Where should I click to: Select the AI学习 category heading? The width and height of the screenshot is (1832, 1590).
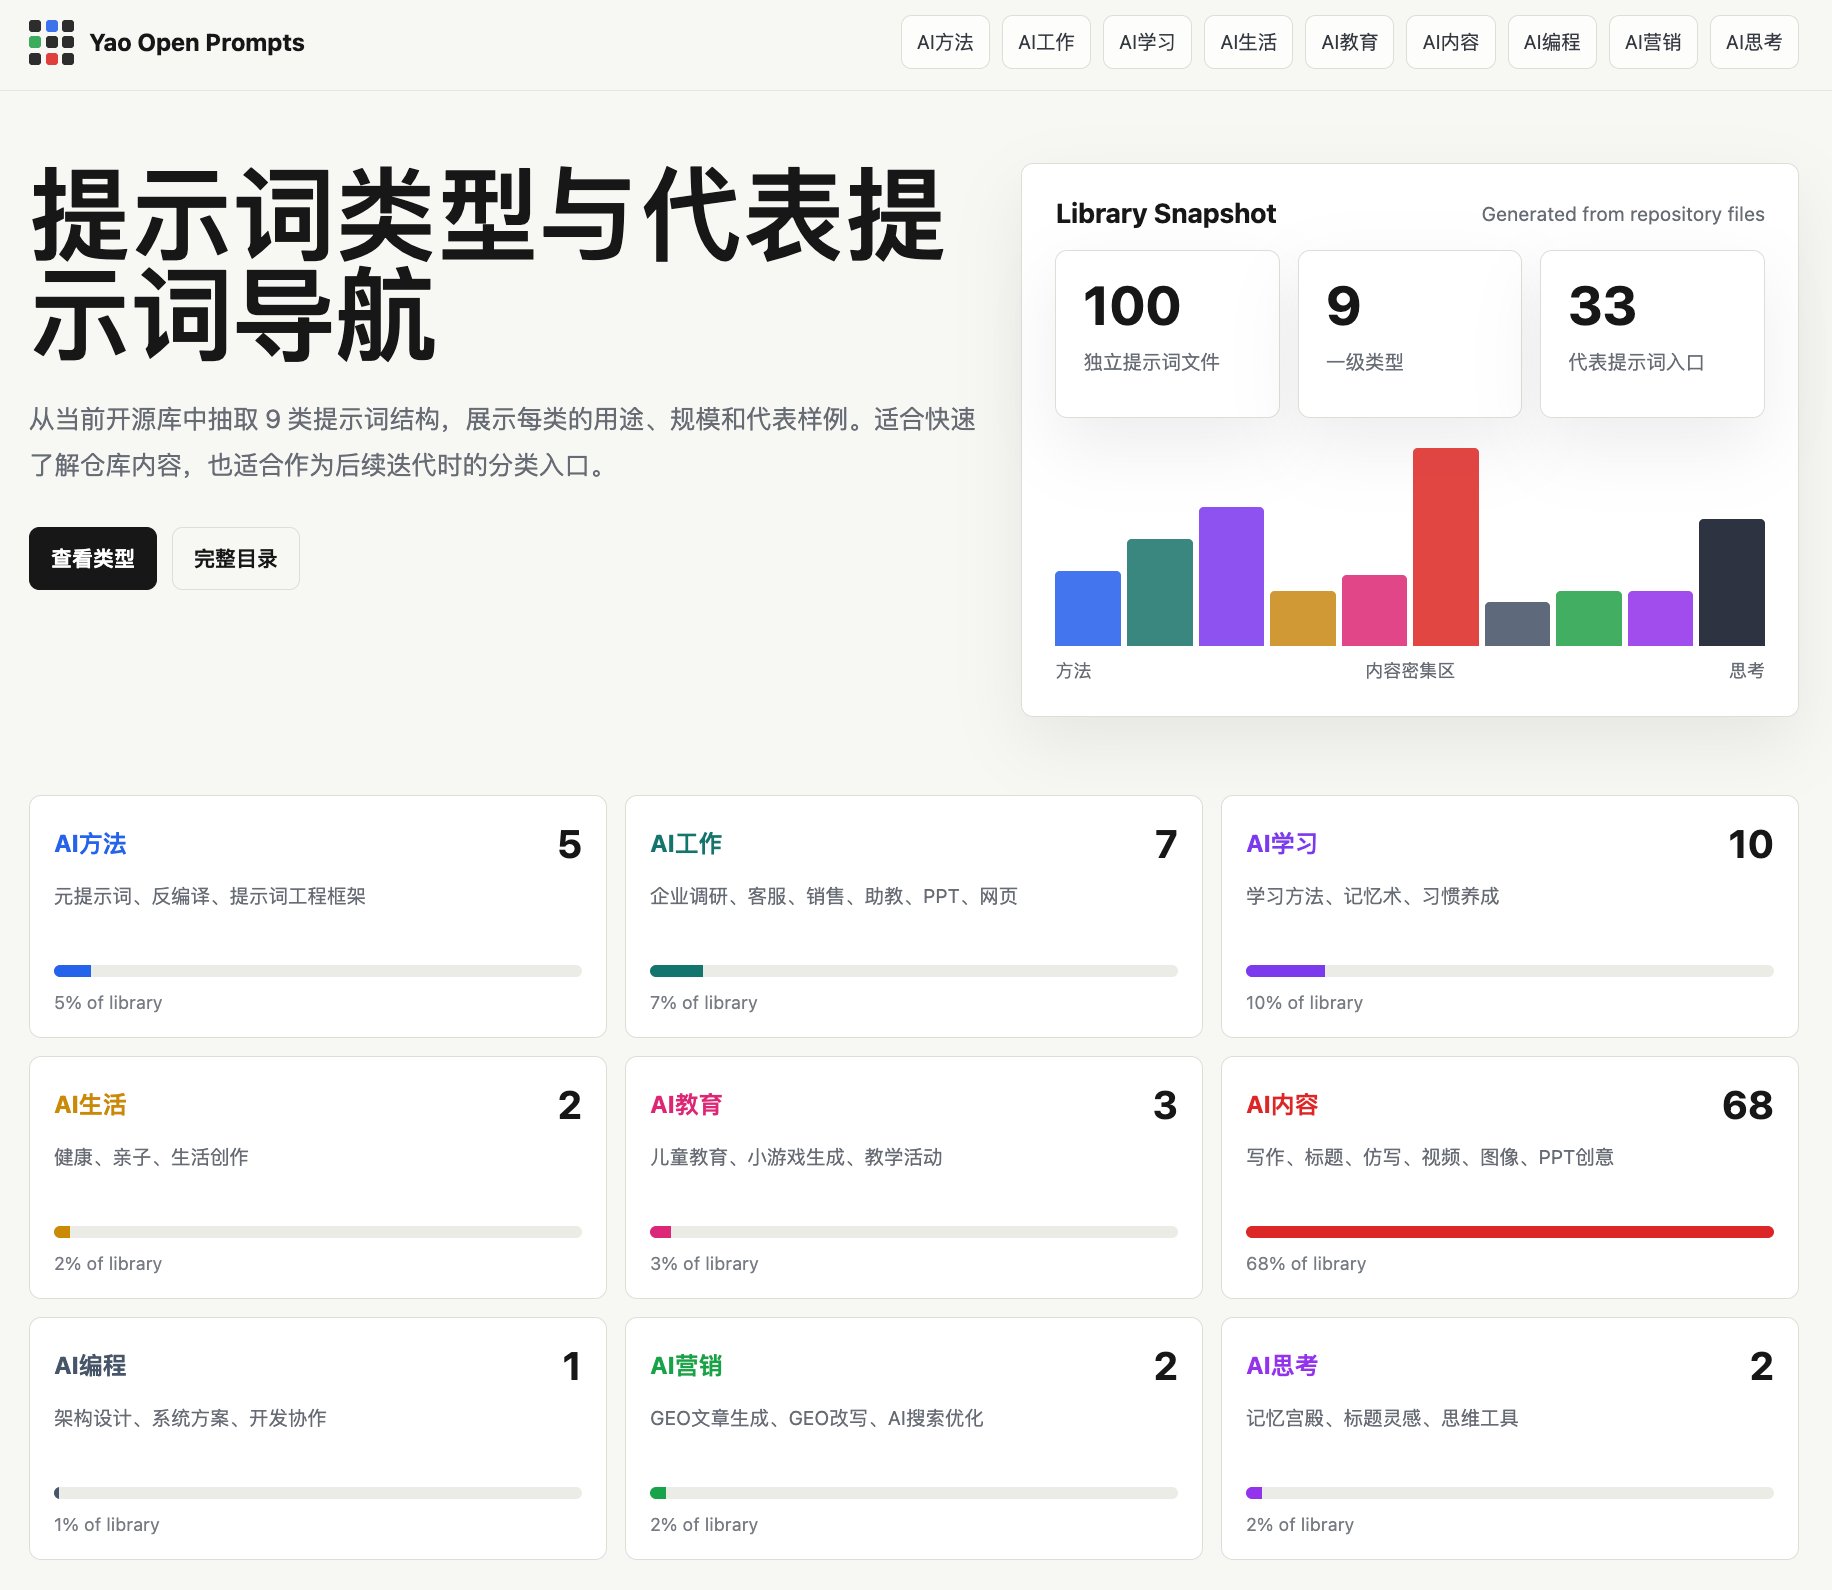point(1282,844)
